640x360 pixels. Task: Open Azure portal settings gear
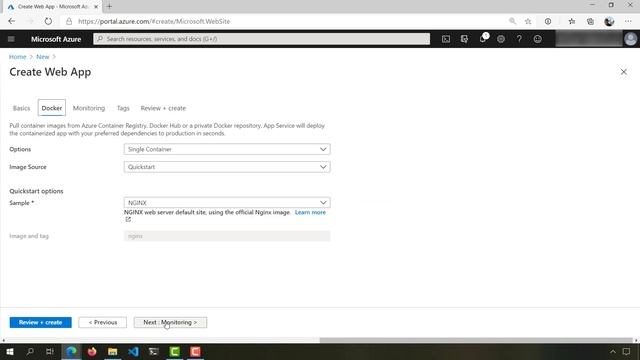click(501, 39)
